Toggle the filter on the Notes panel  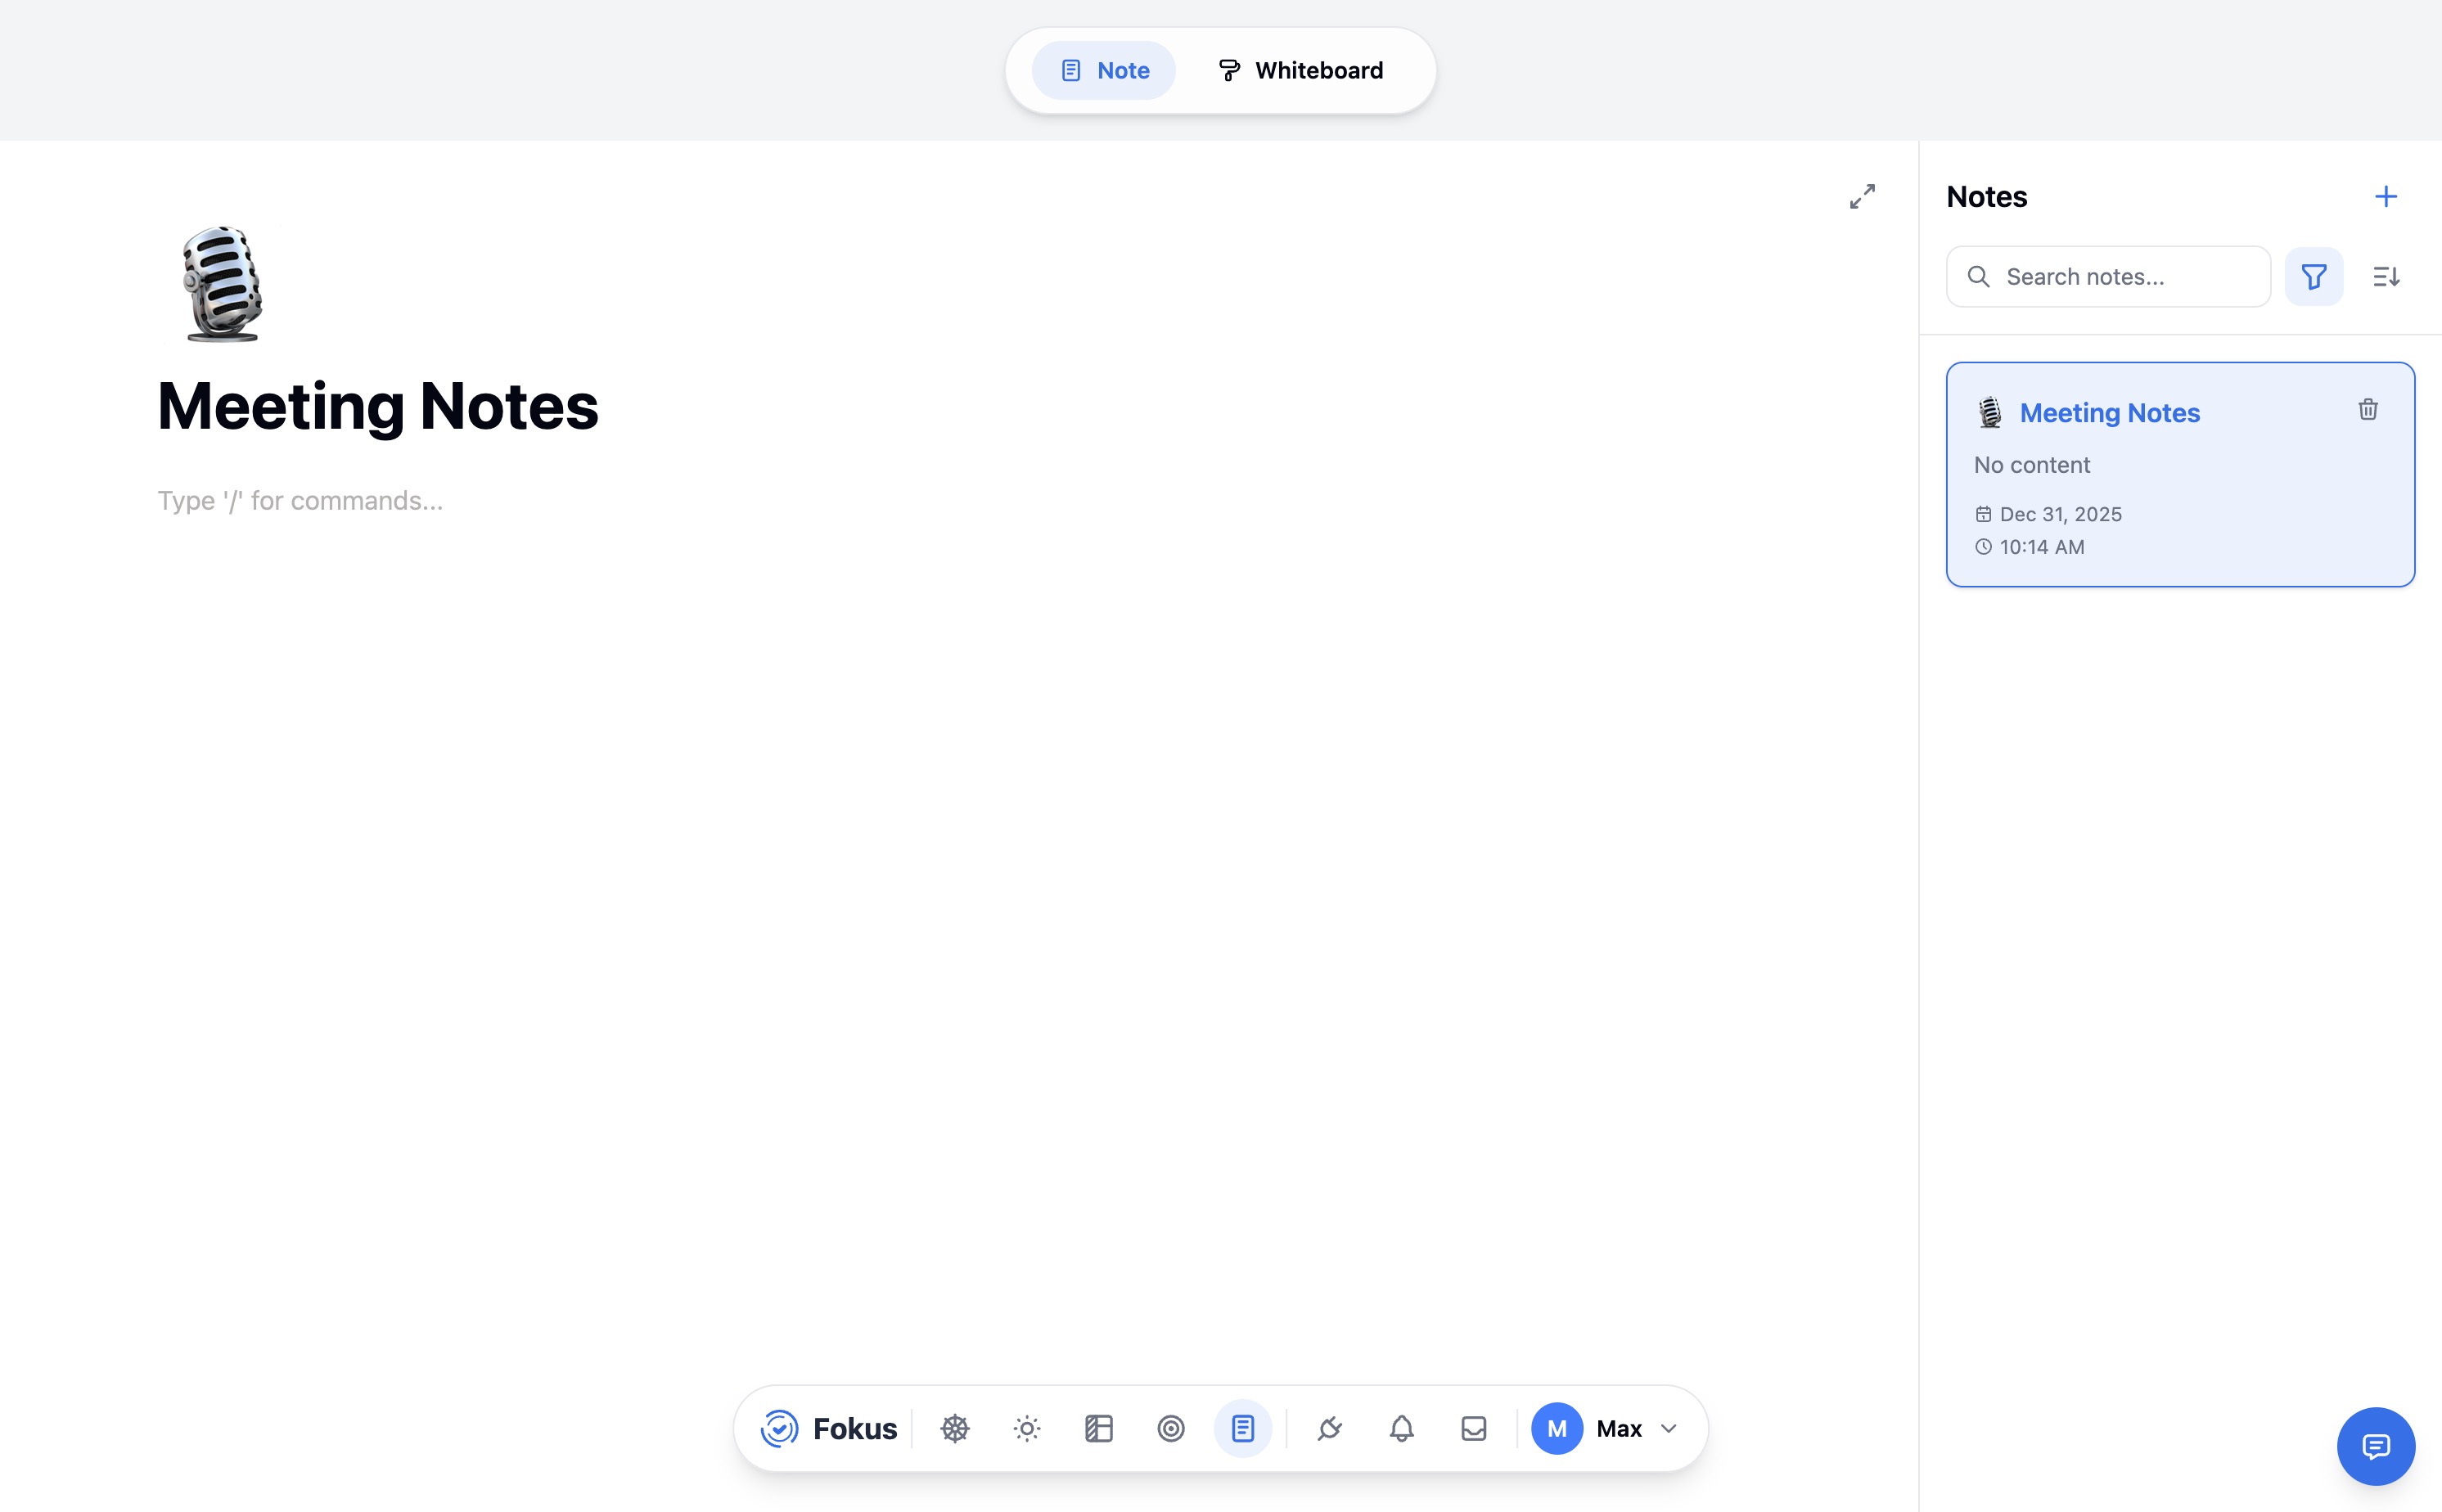(x=2314, y=276)
